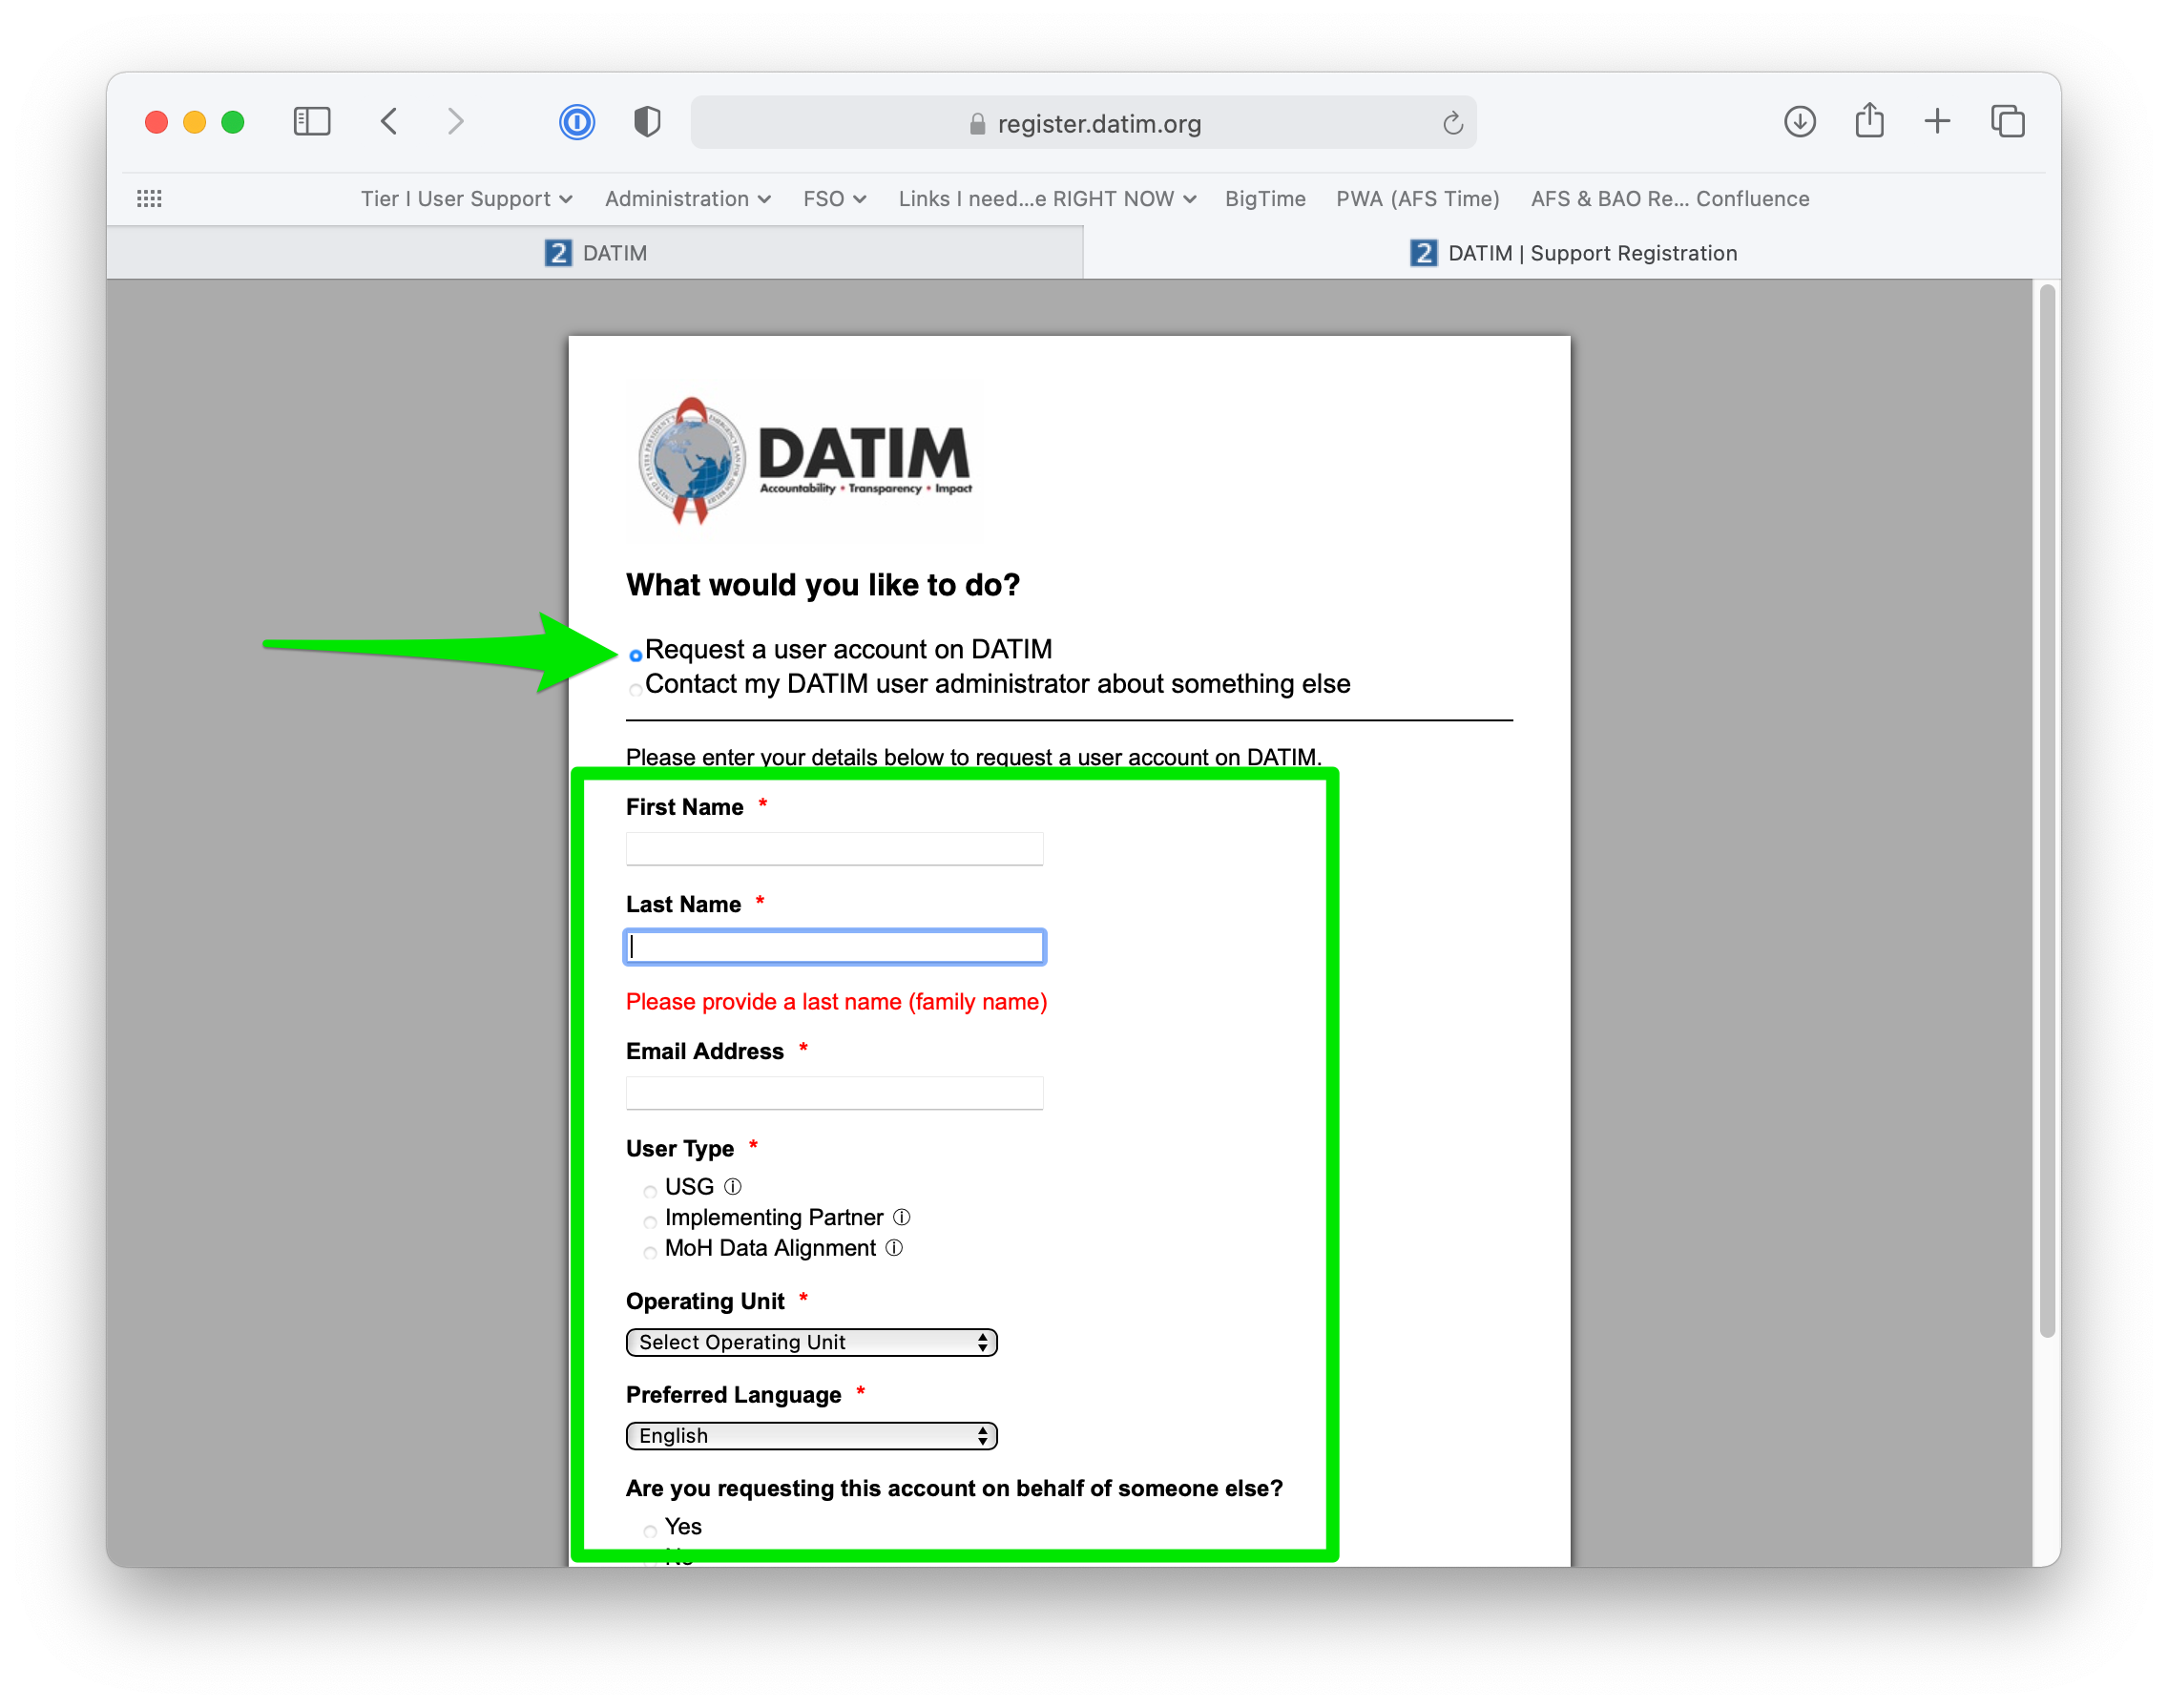This screenshot has height=1708, width=2168.
Task: Select Implementing Partner user type
Action: pos(651,1221)
